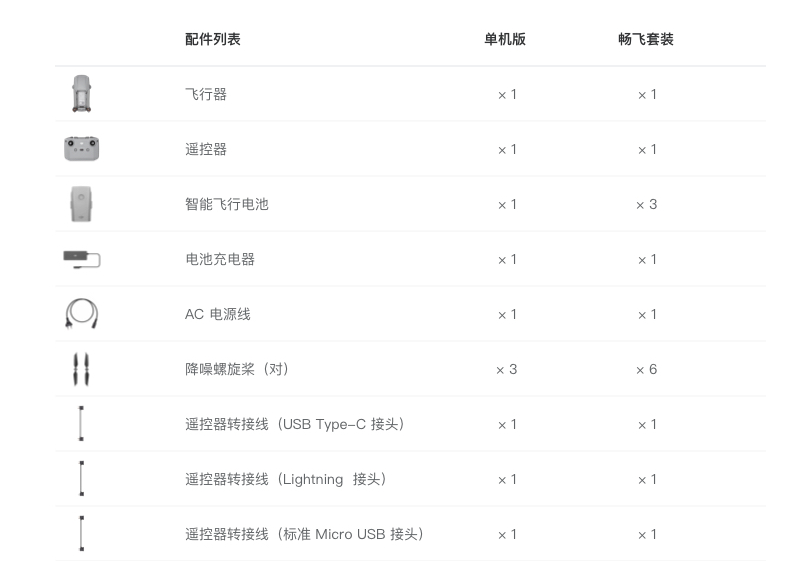Click the 遥控器 row label
The image size is (787, 561).
[x=206, y=149]
